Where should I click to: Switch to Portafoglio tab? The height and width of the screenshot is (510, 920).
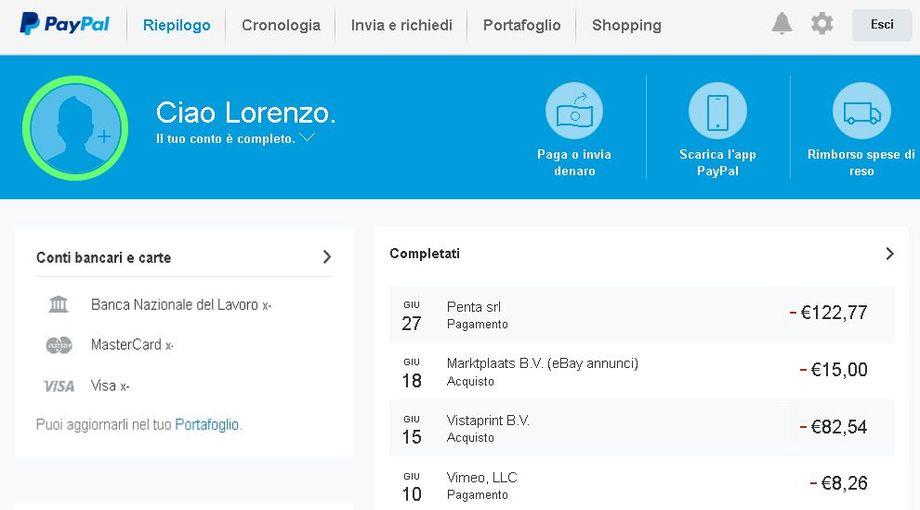click(522, 25)
